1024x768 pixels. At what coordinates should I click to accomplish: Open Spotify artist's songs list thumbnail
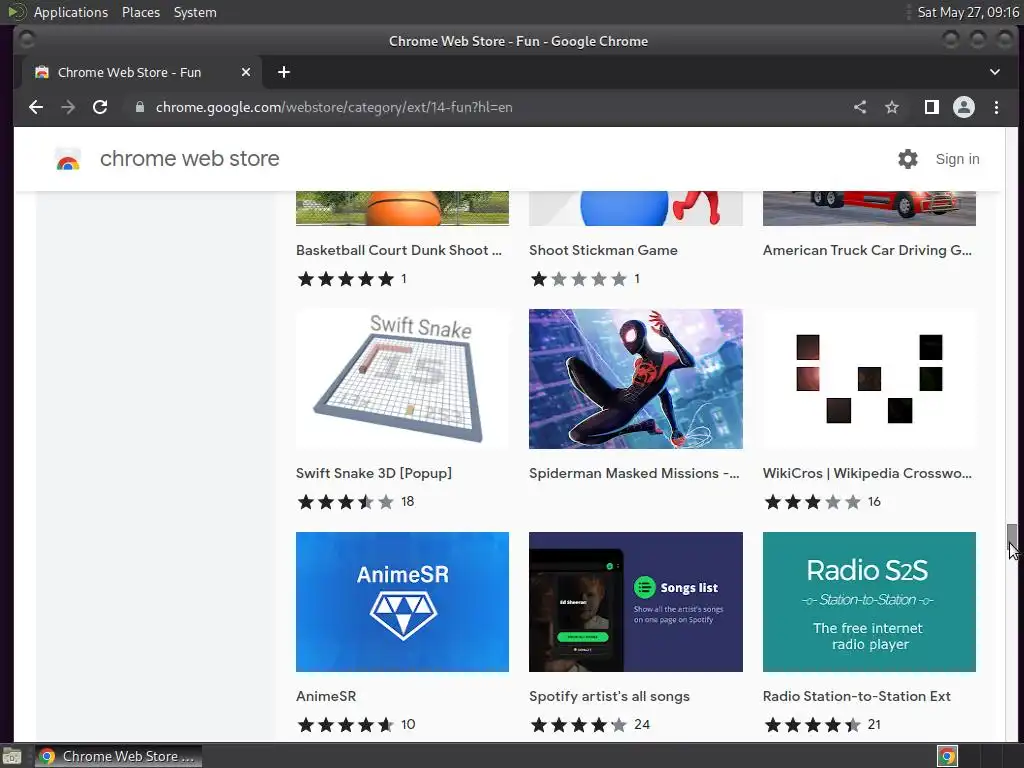coord(635,601)
